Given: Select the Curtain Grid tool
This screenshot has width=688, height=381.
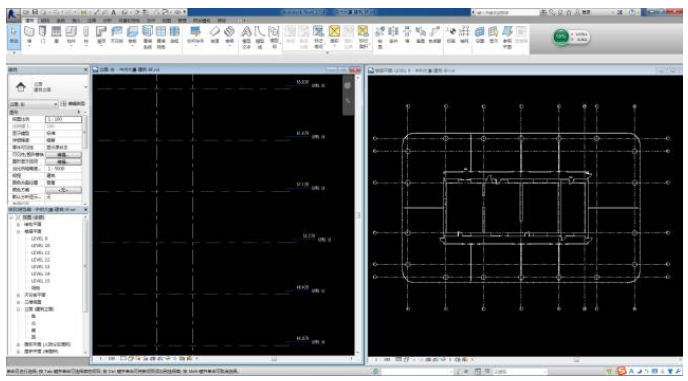Looking at the screenshot, I should click(x=161, y=36).
